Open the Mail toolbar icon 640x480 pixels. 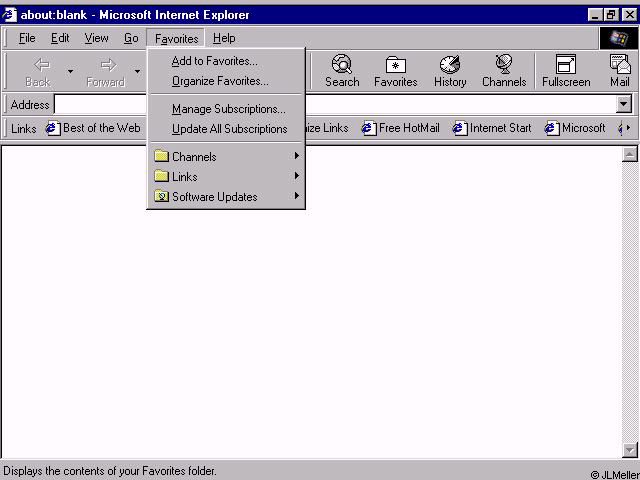pyautogui.click(x=620, y=71)
